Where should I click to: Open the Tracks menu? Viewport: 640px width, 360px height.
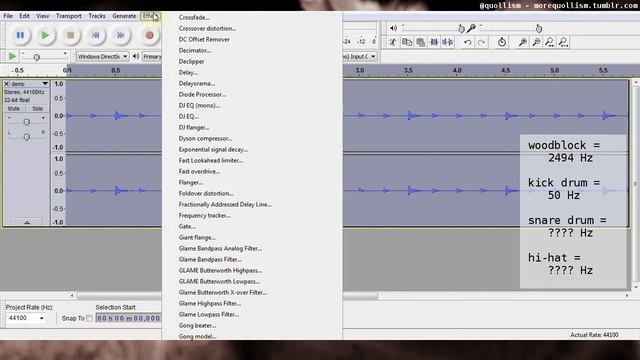[x=97, y=16]
